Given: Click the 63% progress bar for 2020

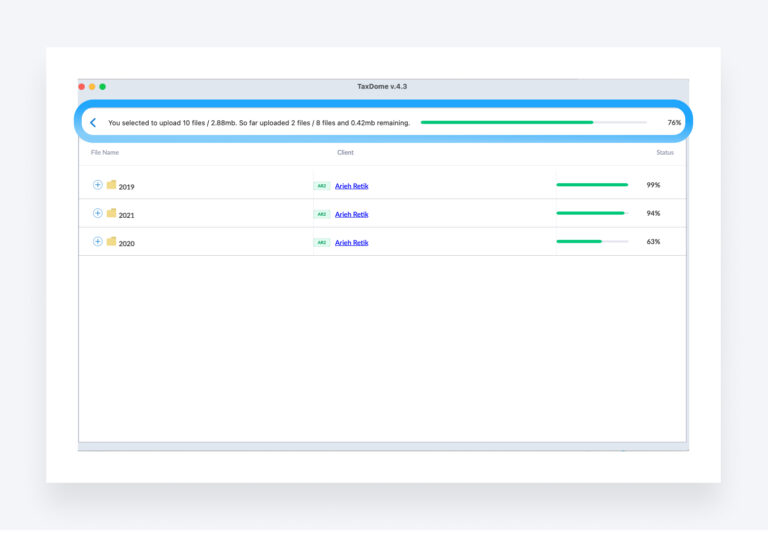Looking at the screenshot, I should coord(592,242).
